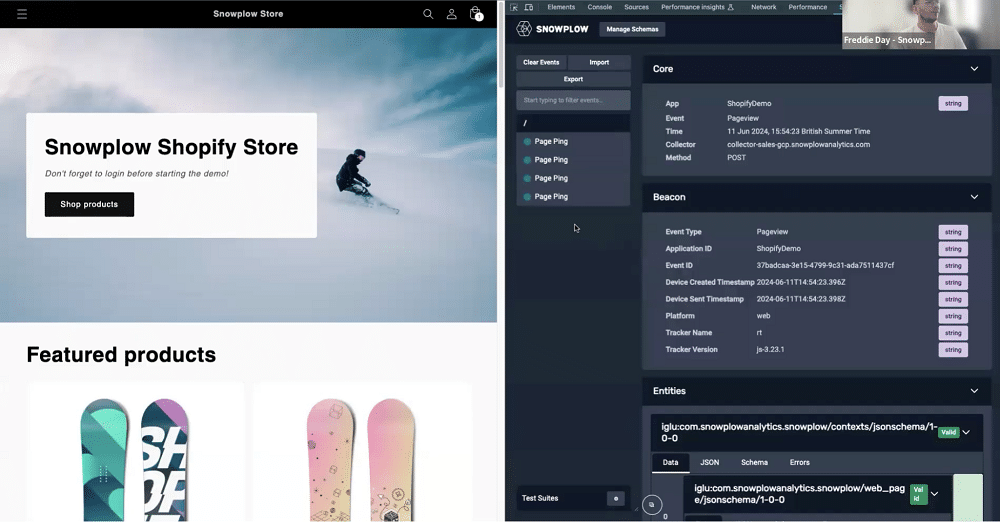
Task: Select the Errors tab in Entities
Action: (800, 463)
